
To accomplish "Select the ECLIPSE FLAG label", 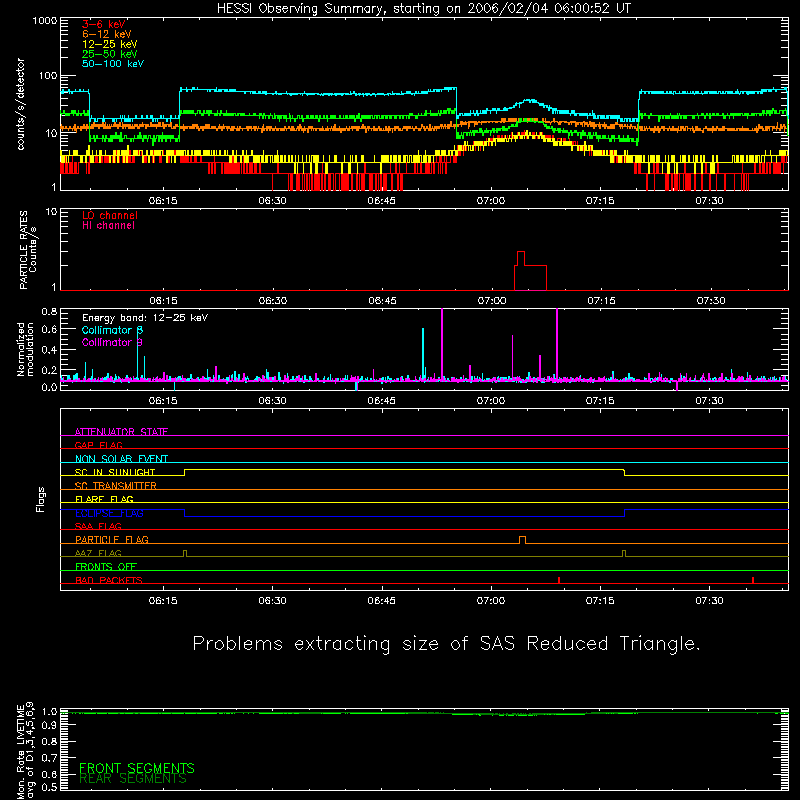I will point(109,513).
